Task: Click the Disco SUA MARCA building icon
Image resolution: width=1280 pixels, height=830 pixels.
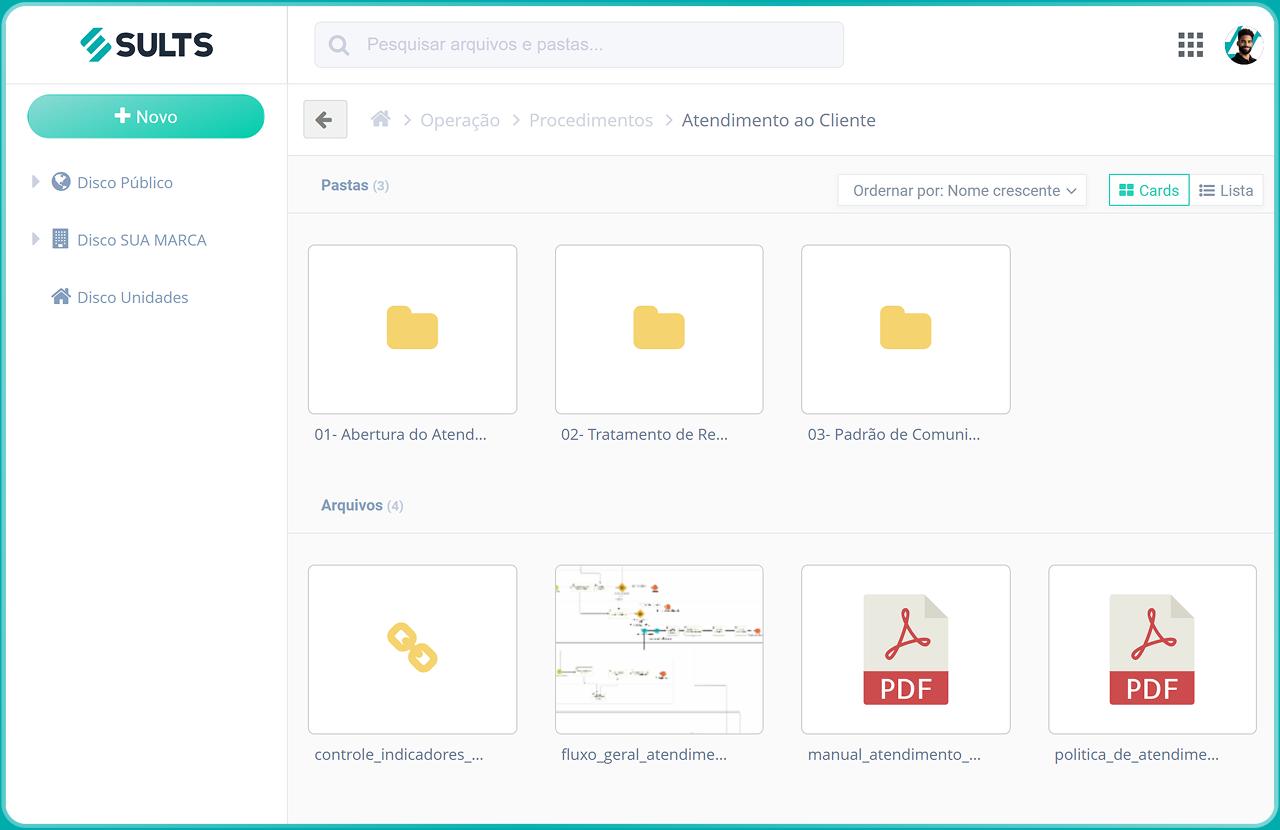Action: tap(58, 239)
